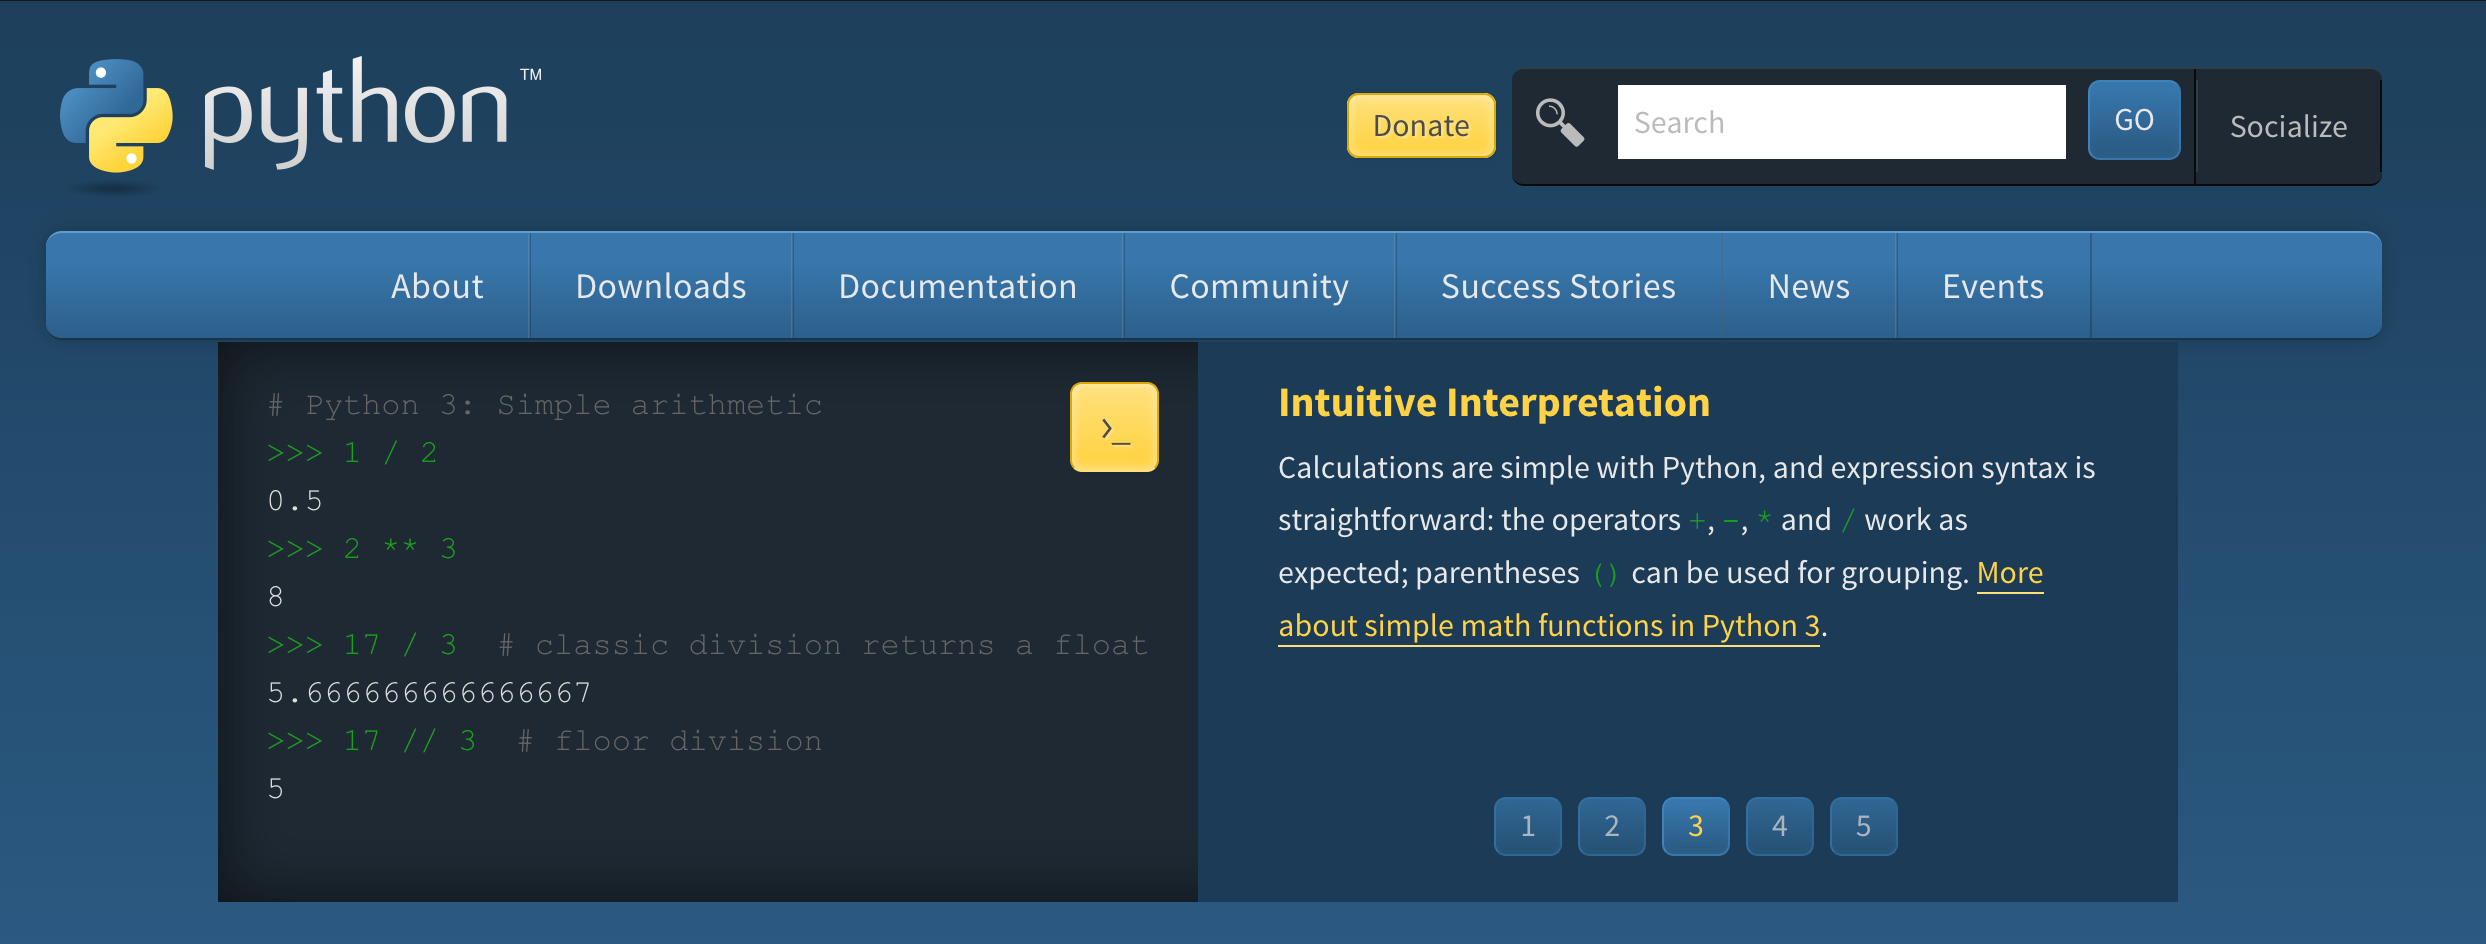The width and height of the screenshot is (2486, 944).
Task: Focus the Search input field
Action: click(x=1842, y=122)
